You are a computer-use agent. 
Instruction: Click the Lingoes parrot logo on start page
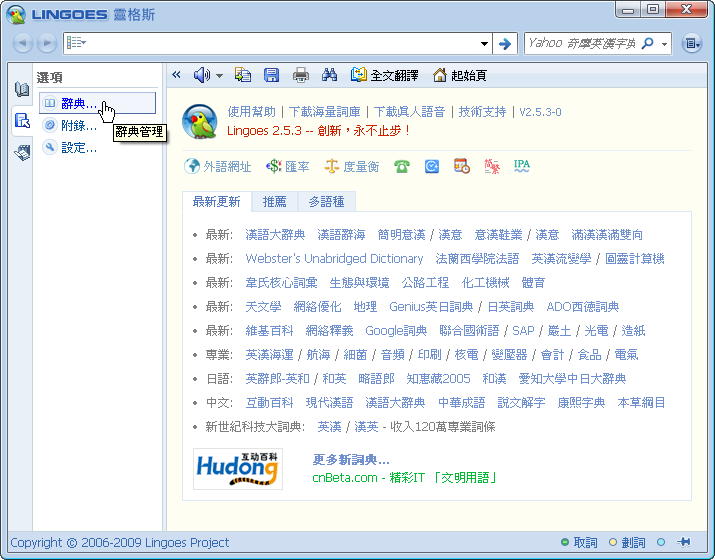[199, 121]
